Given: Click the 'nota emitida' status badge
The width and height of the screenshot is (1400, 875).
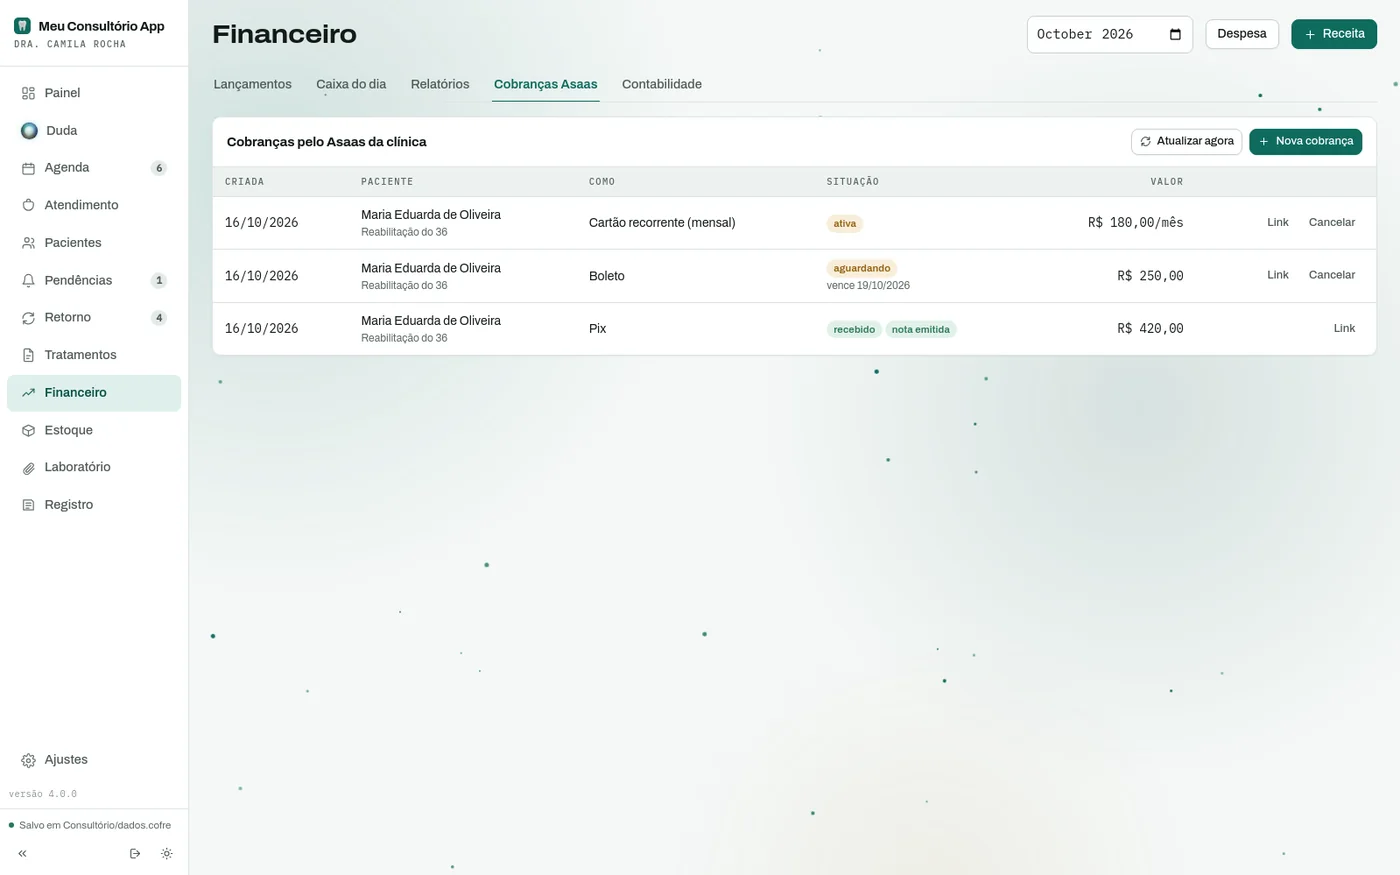Looking at the screenshot, I should click(x=921, y=330).
